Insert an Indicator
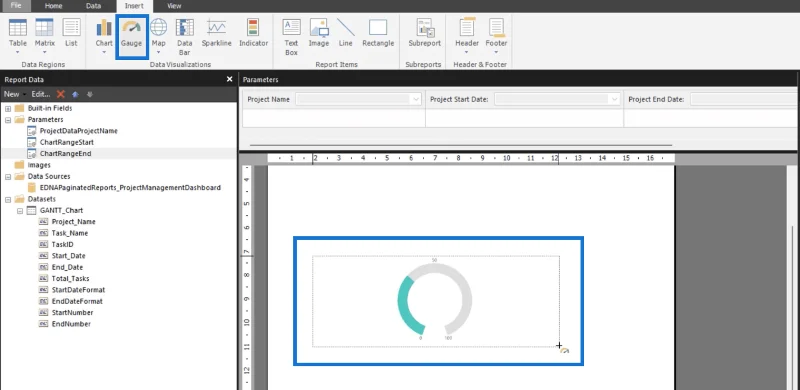This screenshot has height=390, width=800. click(x=253, y=33)
